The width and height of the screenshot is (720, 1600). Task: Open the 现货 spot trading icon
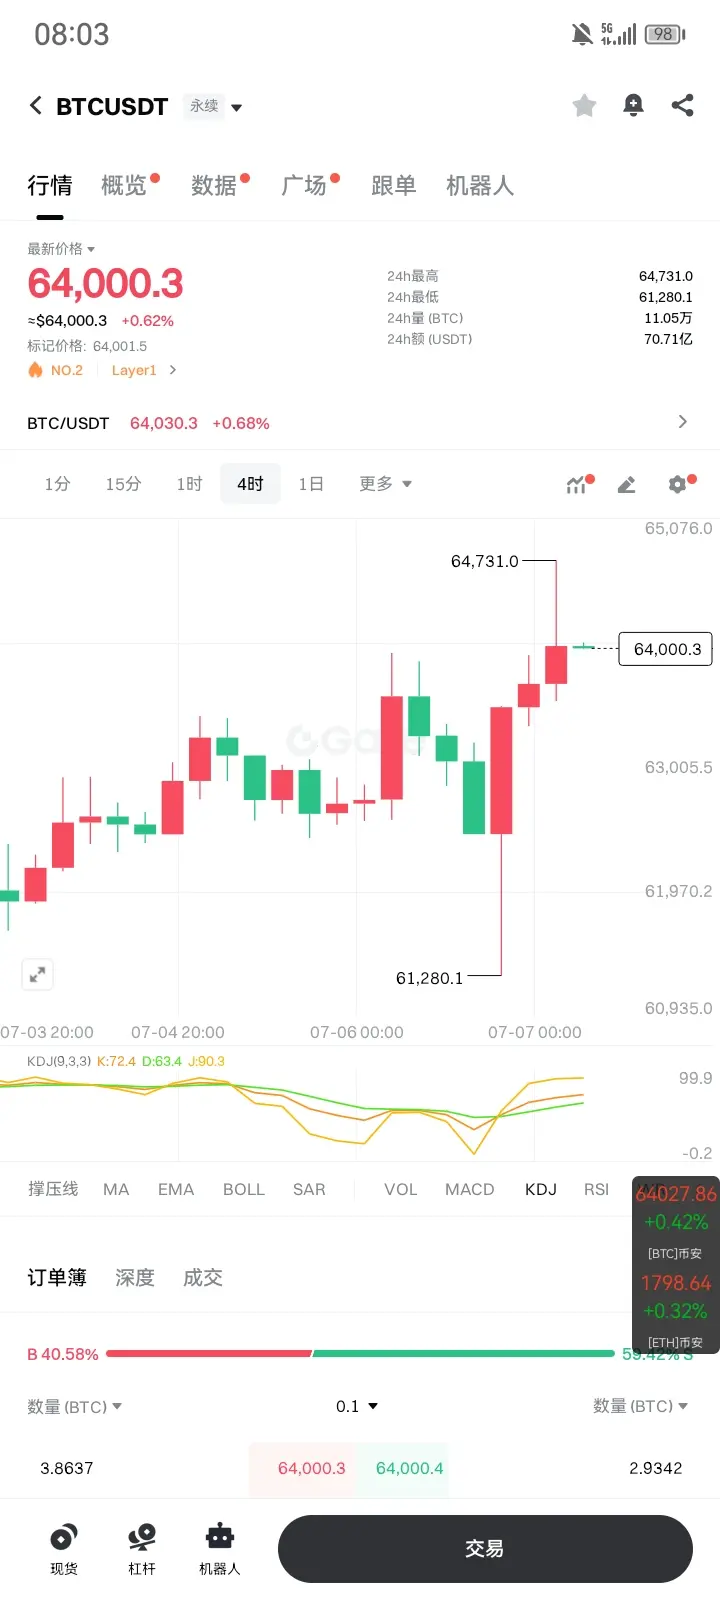pos(64,1549)
